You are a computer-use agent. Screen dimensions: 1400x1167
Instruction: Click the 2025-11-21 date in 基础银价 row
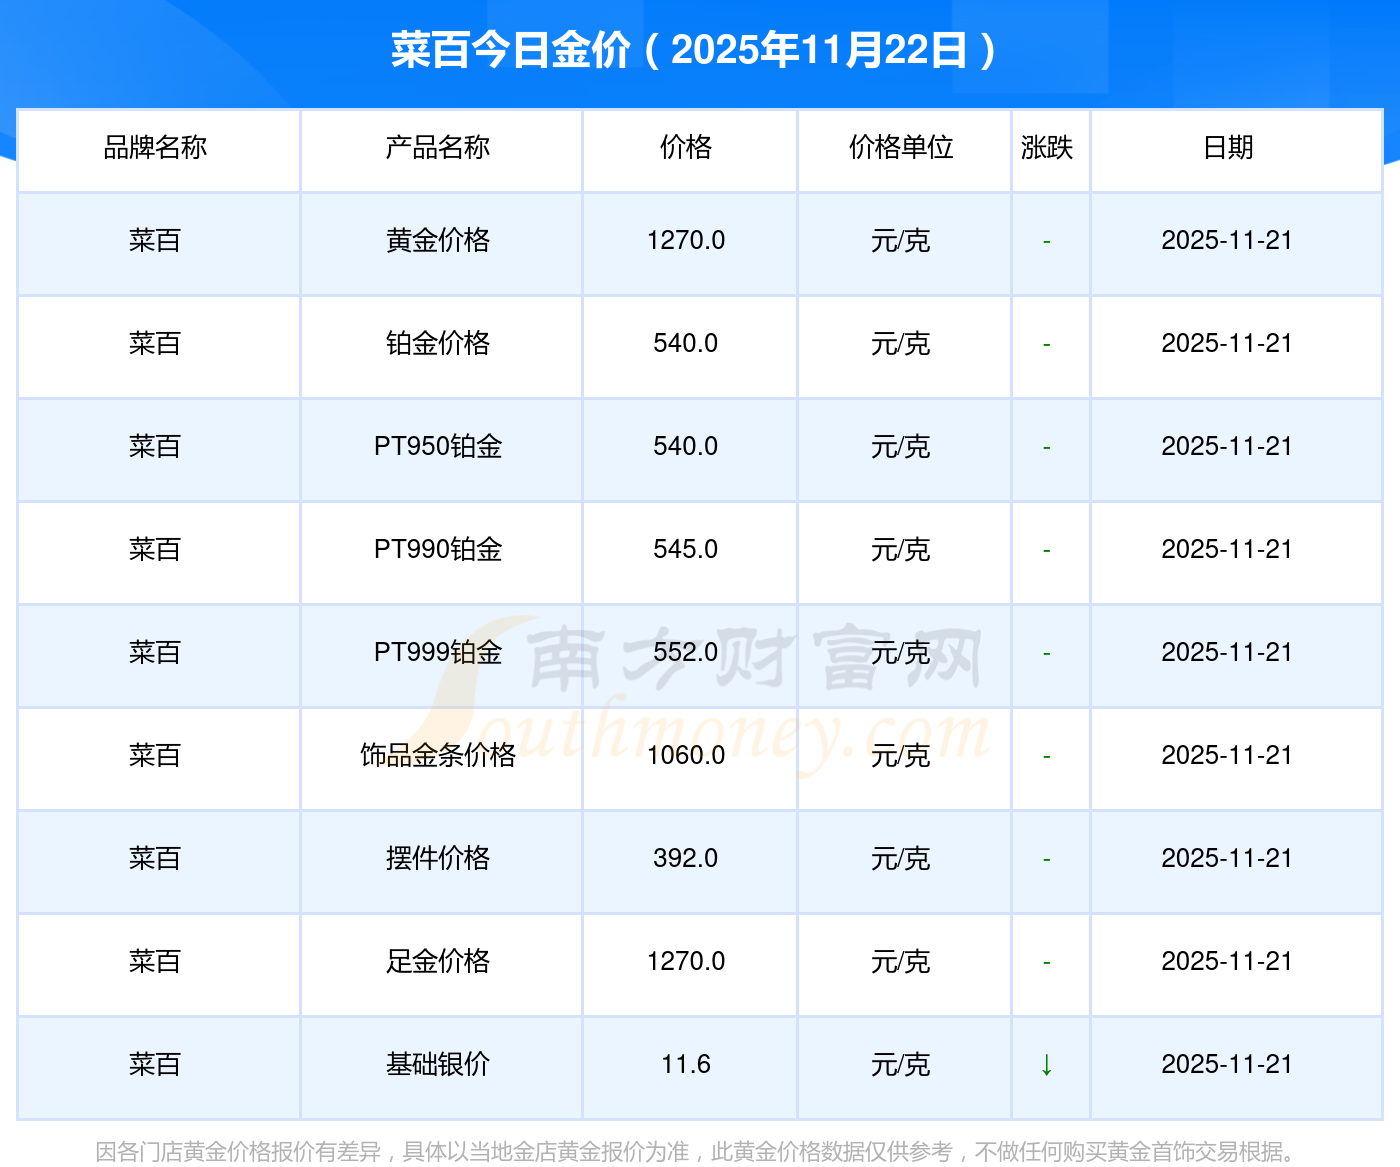[1227, 1064]
